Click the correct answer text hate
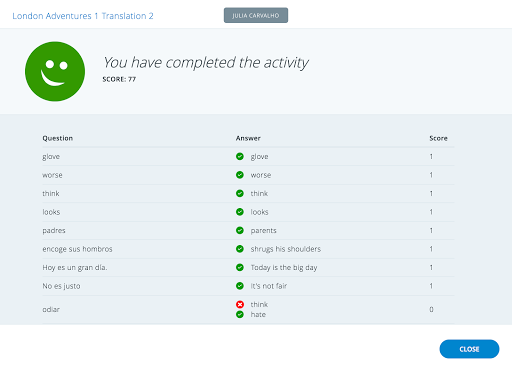512x374 pixels. [x=258, y=314]
